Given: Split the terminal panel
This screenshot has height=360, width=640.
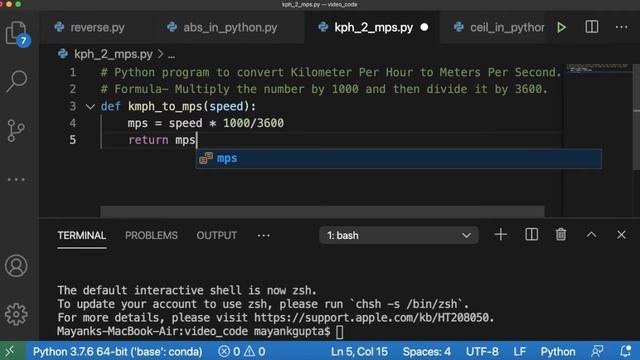Looking at the screenshot, I should 531,235.
